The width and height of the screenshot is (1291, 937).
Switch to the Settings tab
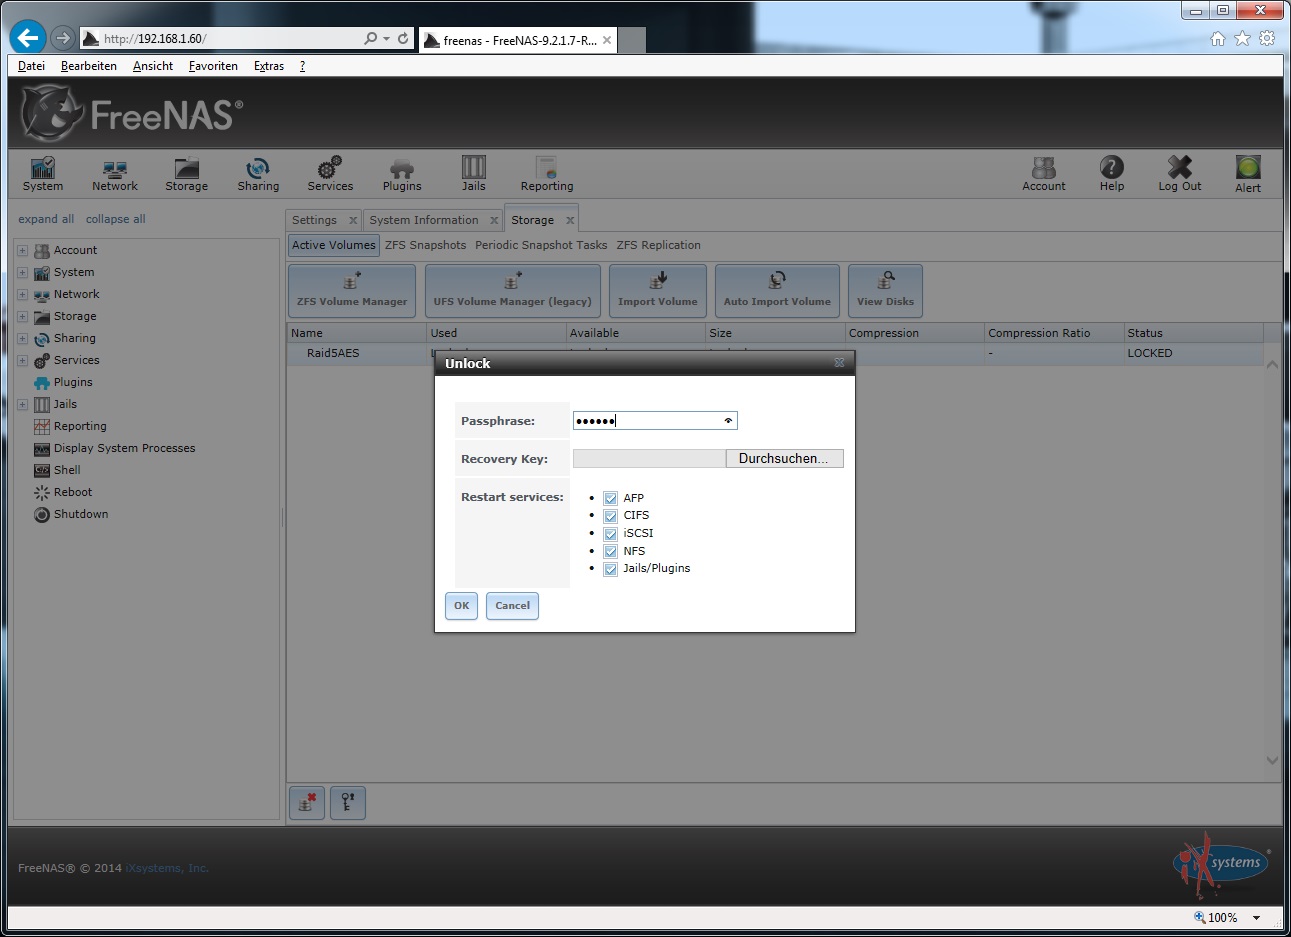point(314,220)
